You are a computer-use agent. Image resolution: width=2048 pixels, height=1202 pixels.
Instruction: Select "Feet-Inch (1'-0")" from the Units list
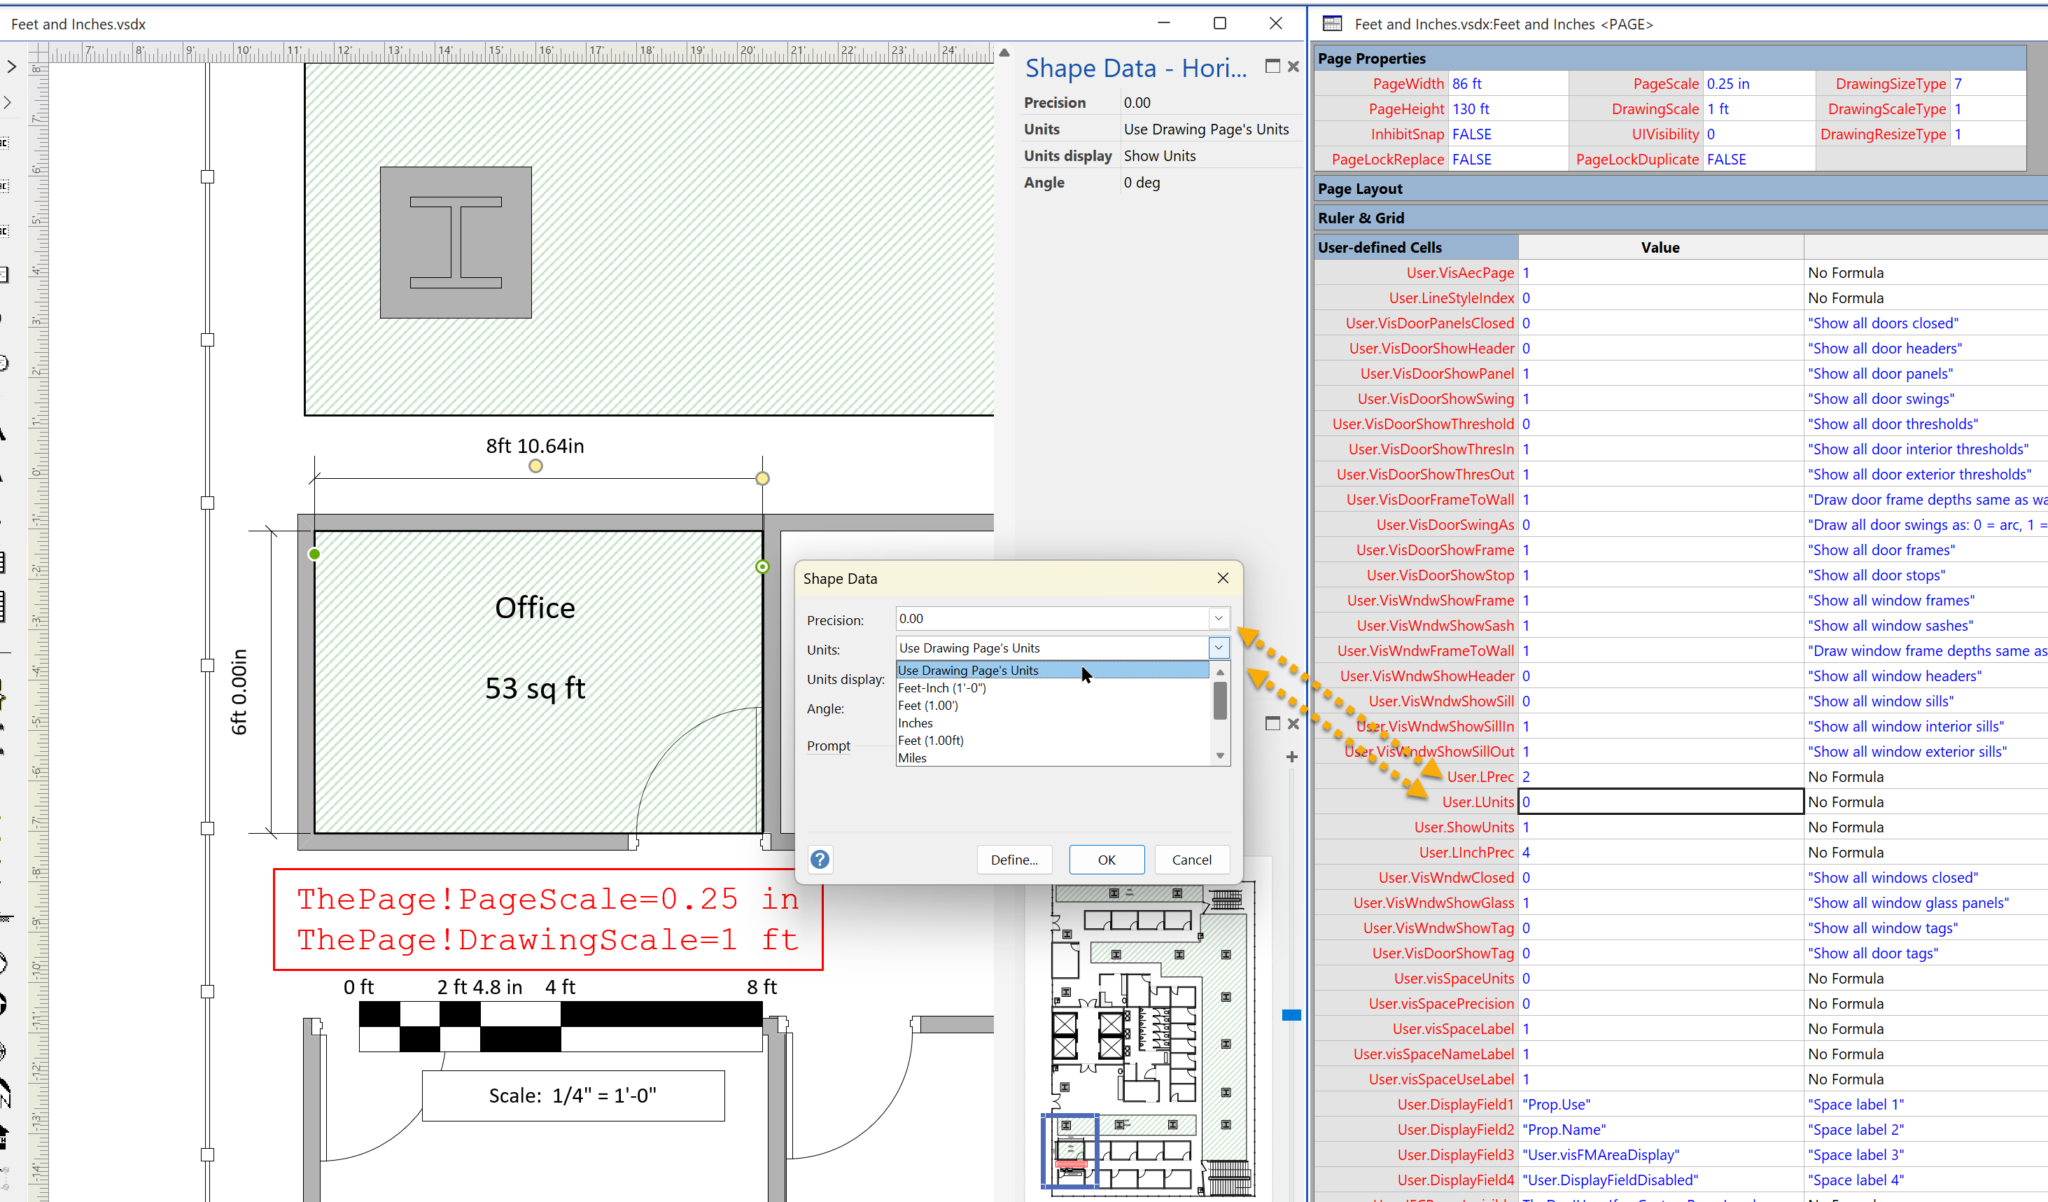point(941,688)
